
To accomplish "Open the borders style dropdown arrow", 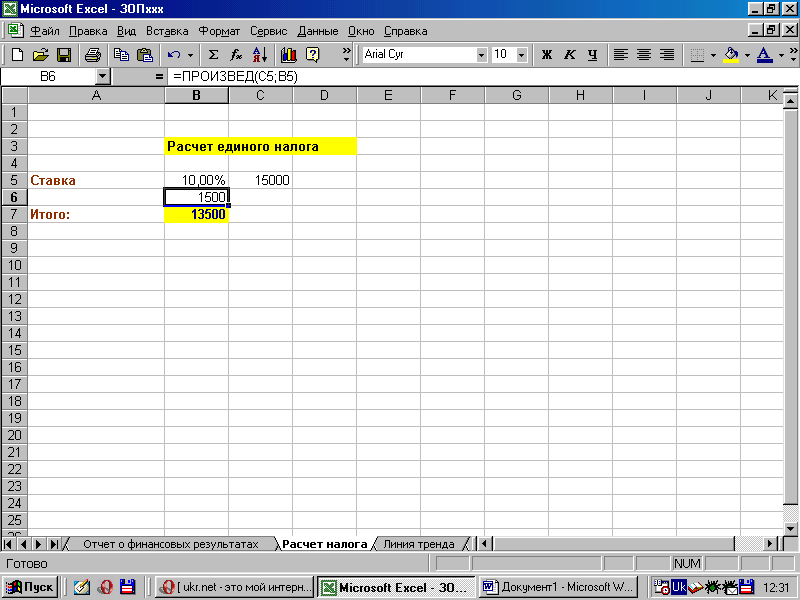I will point(713,55).
